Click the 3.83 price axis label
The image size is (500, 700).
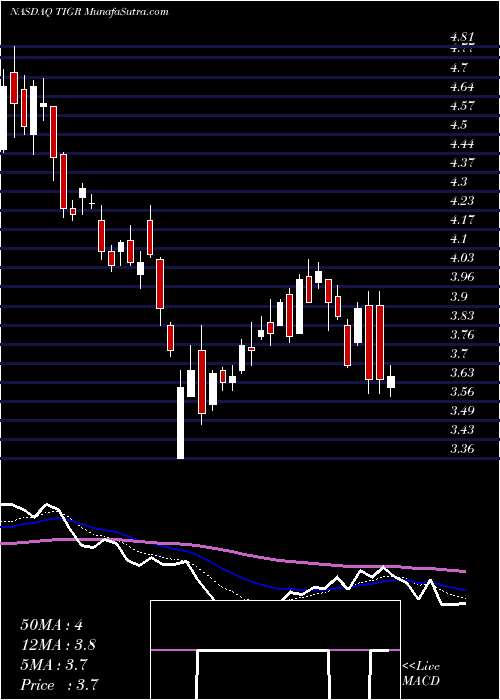(462, 316)
